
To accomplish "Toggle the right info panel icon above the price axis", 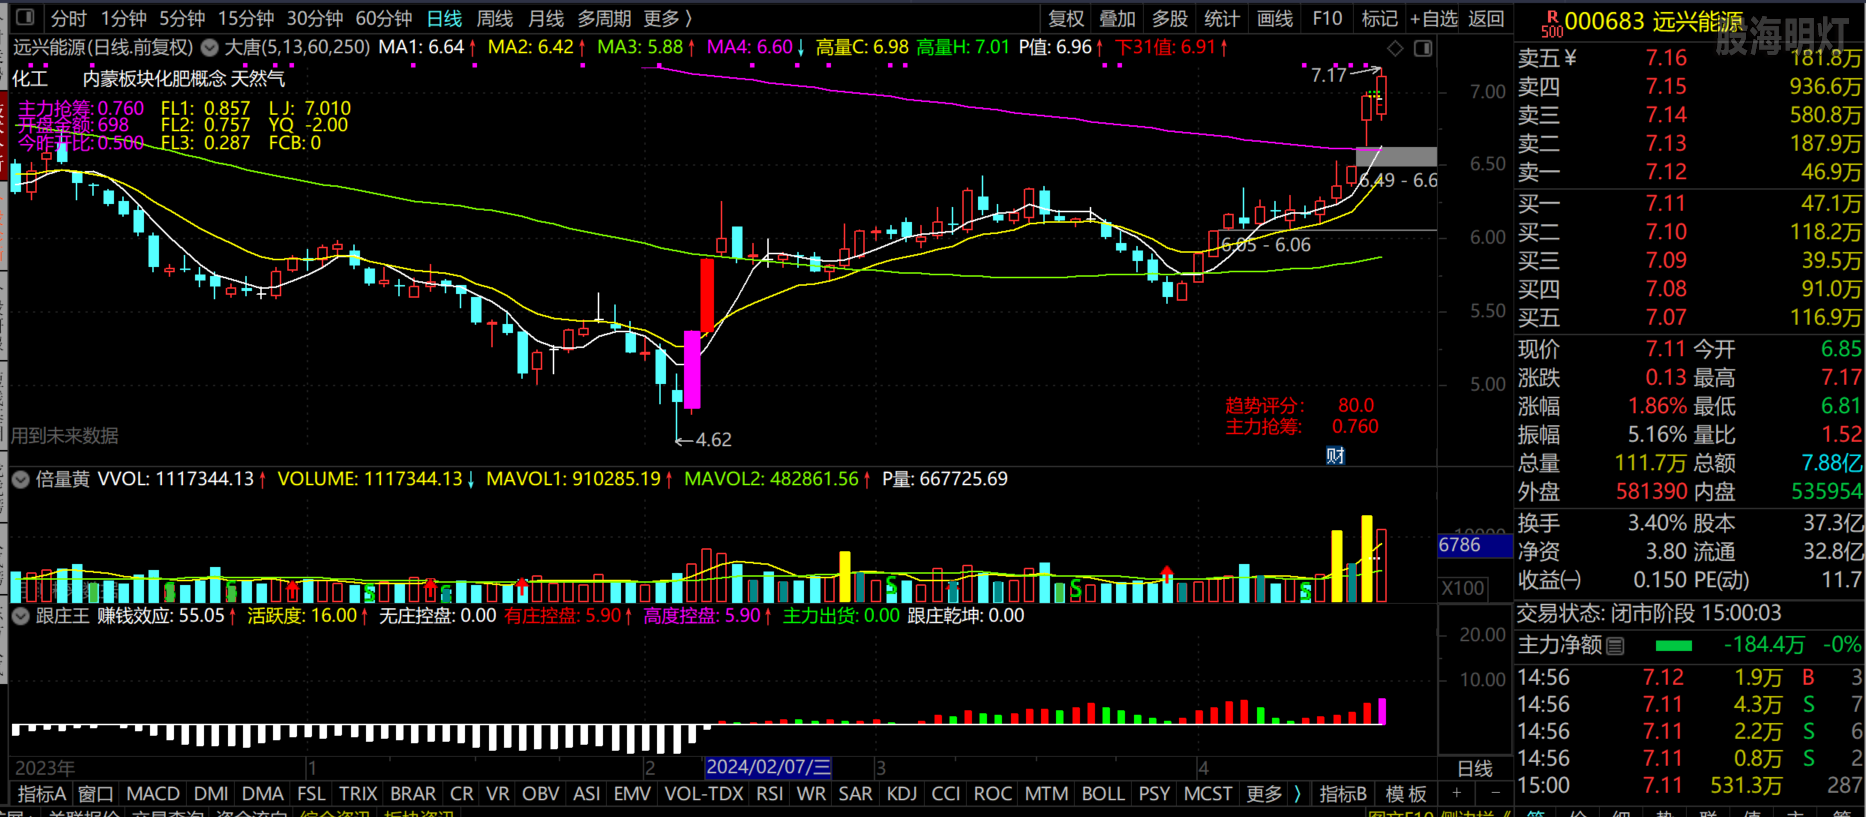I will pyautogui.click(x=1423, y=48).
